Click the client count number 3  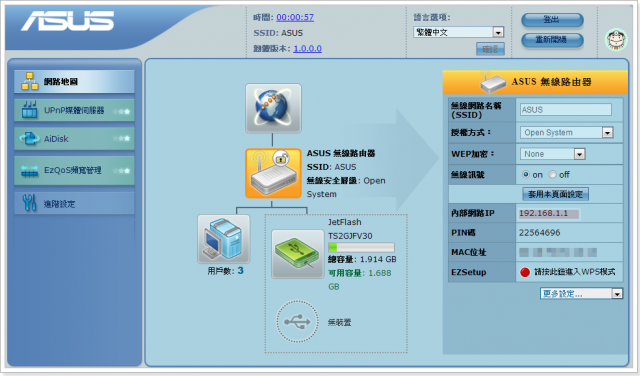coord(240,270)
